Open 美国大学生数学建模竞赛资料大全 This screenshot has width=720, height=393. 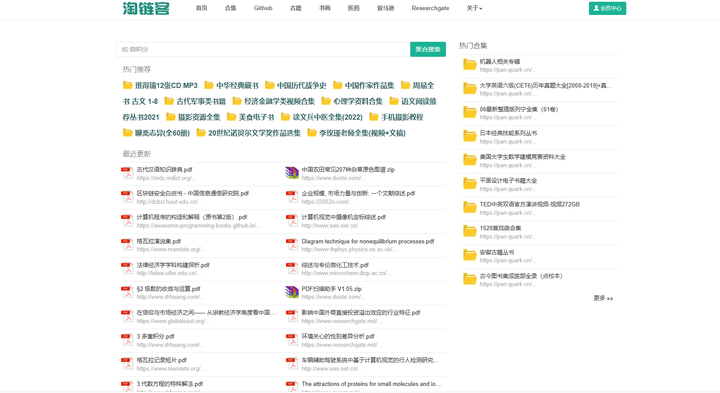click(523, 157)
